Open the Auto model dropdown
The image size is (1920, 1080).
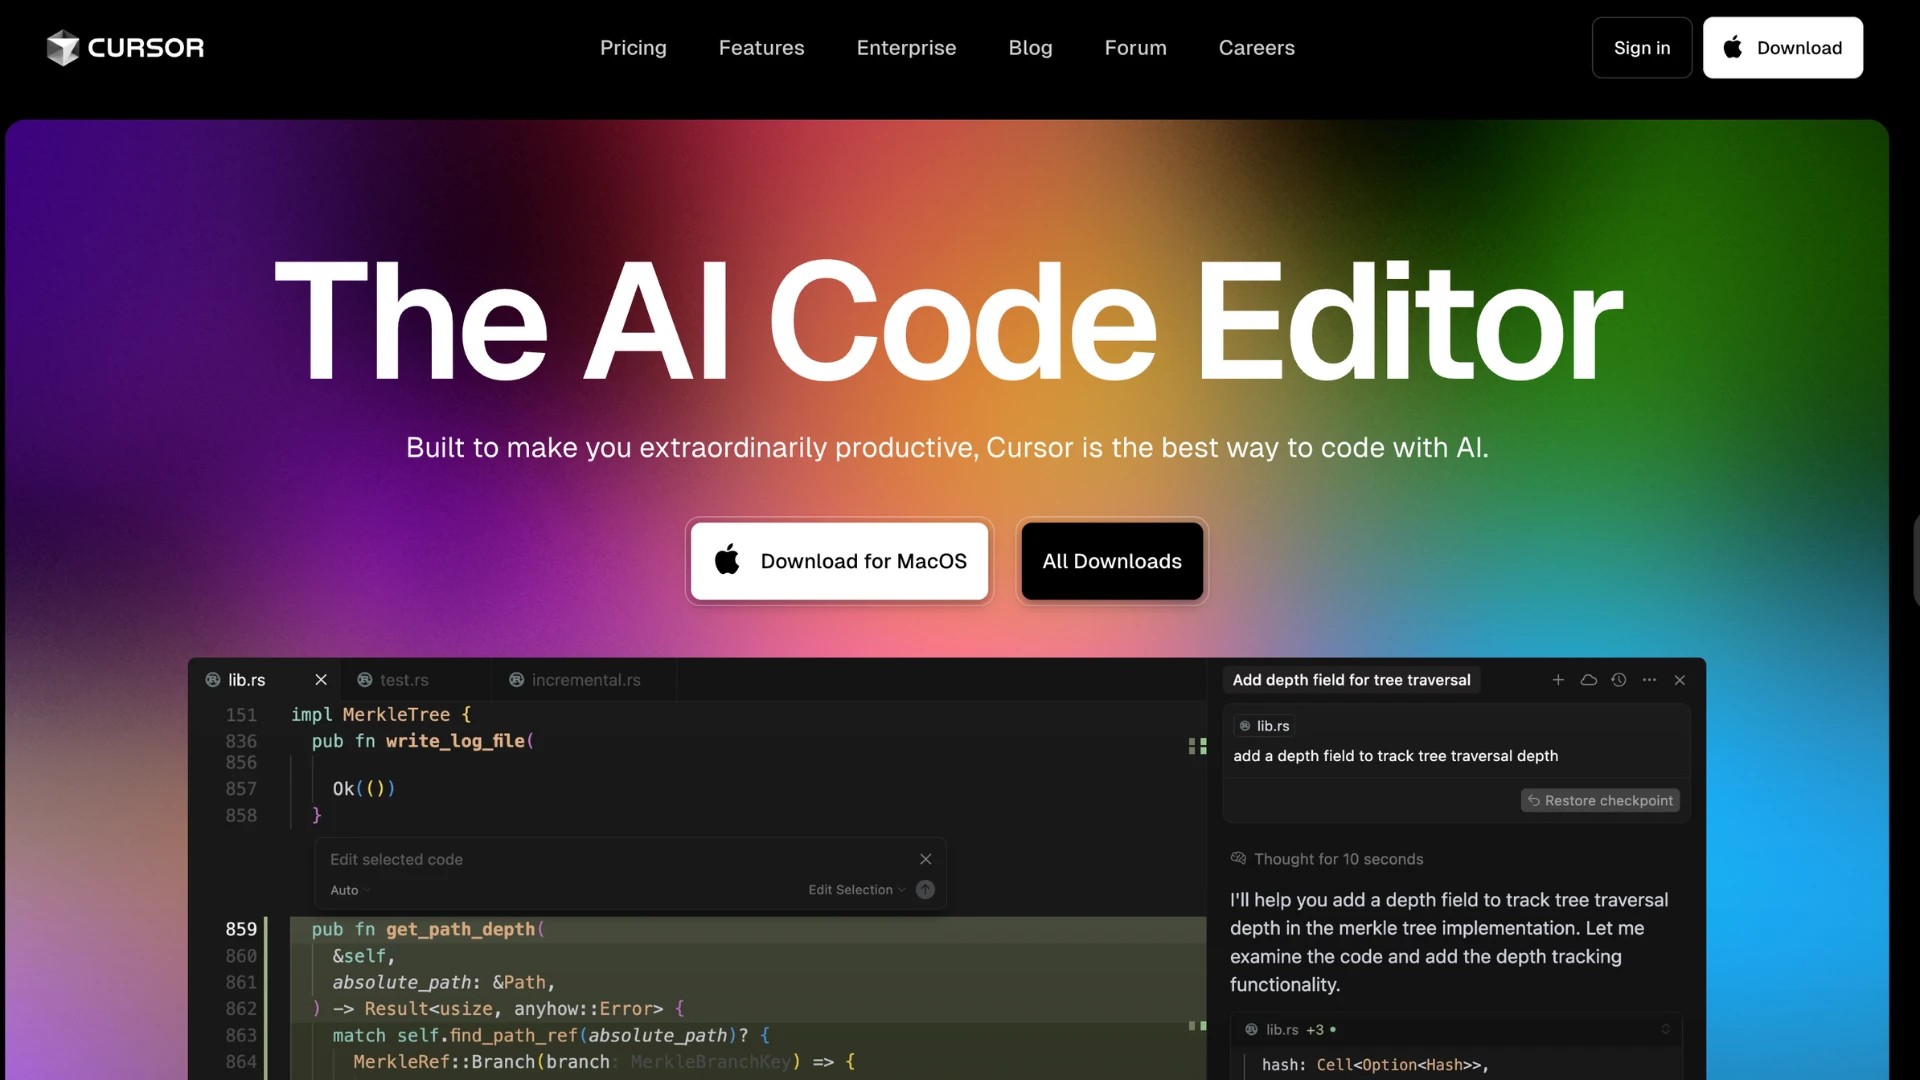coord(350,890)
